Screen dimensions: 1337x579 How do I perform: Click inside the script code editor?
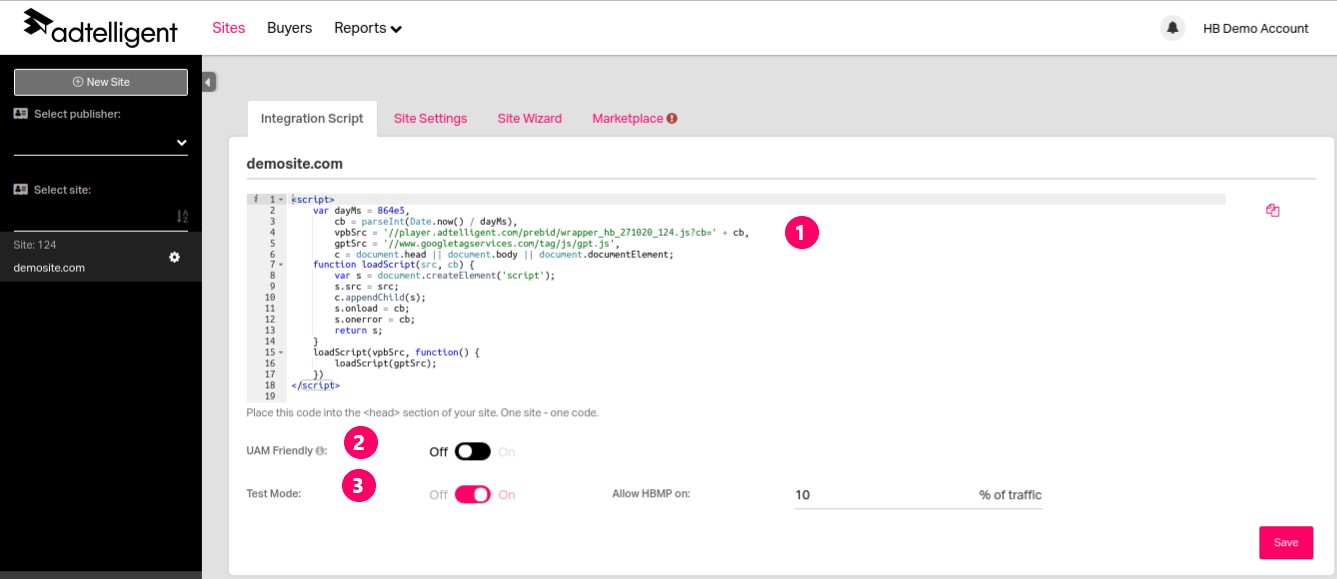click(735, 297)
